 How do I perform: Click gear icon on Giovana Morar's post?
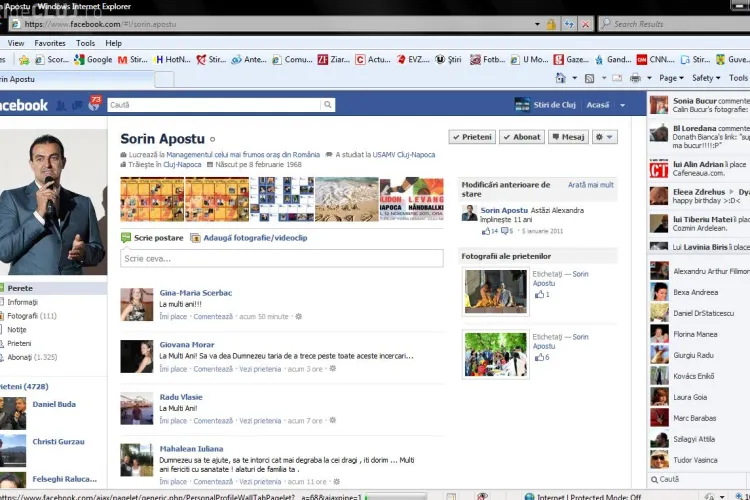tap(332, 368)
